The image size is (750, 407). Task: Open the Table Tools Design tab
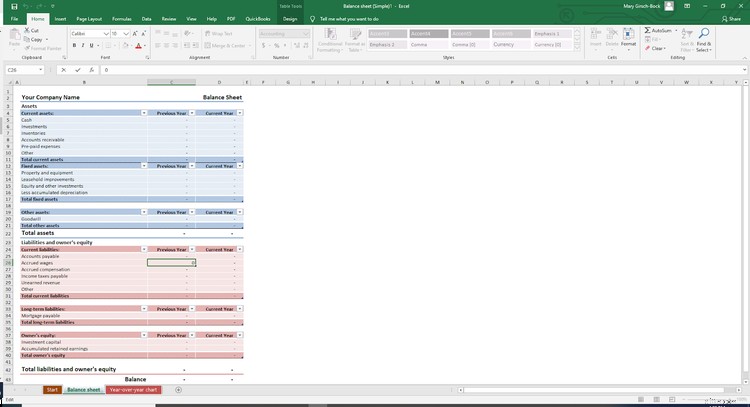pyautogui.click(x=290, y=19)
